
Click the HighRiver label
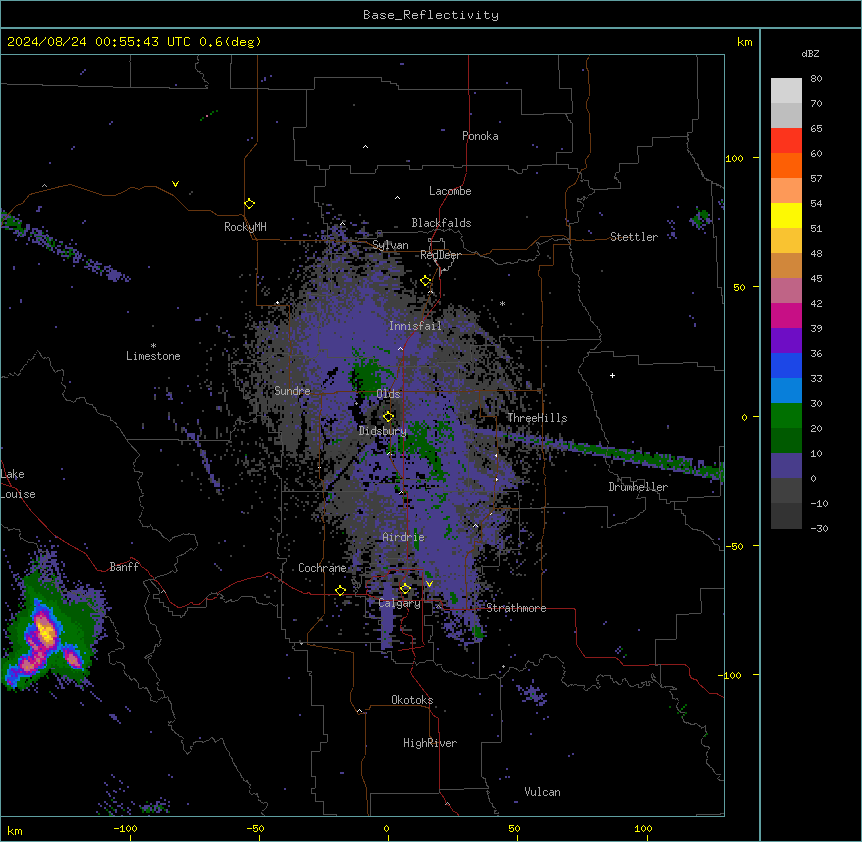pos(430,743)
